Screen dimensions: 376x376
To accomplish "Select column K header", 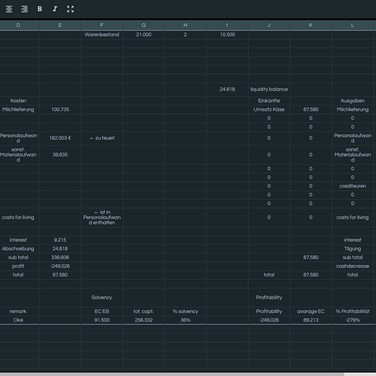I will (x=311, y=25).
